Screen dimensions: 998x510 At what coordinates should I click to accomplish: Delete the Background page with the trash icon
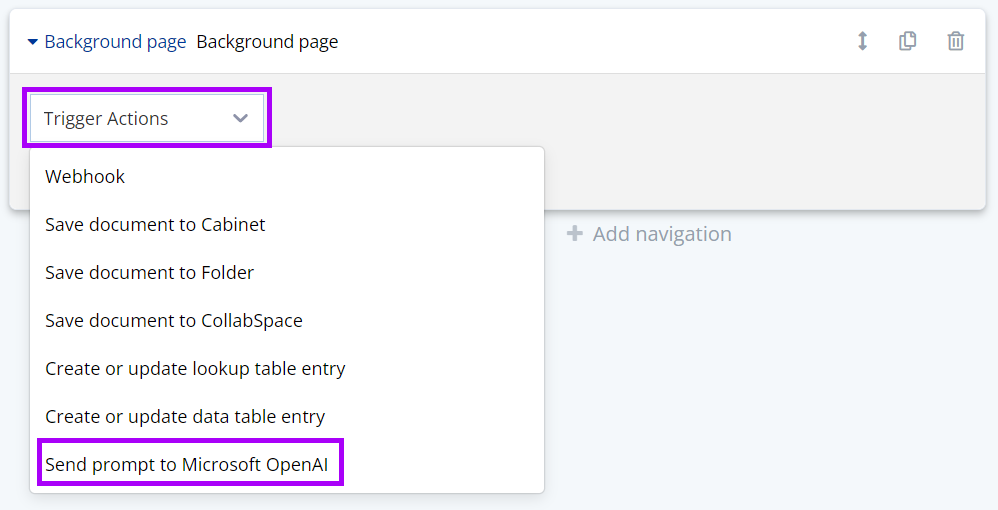click(x=956, y=41)
